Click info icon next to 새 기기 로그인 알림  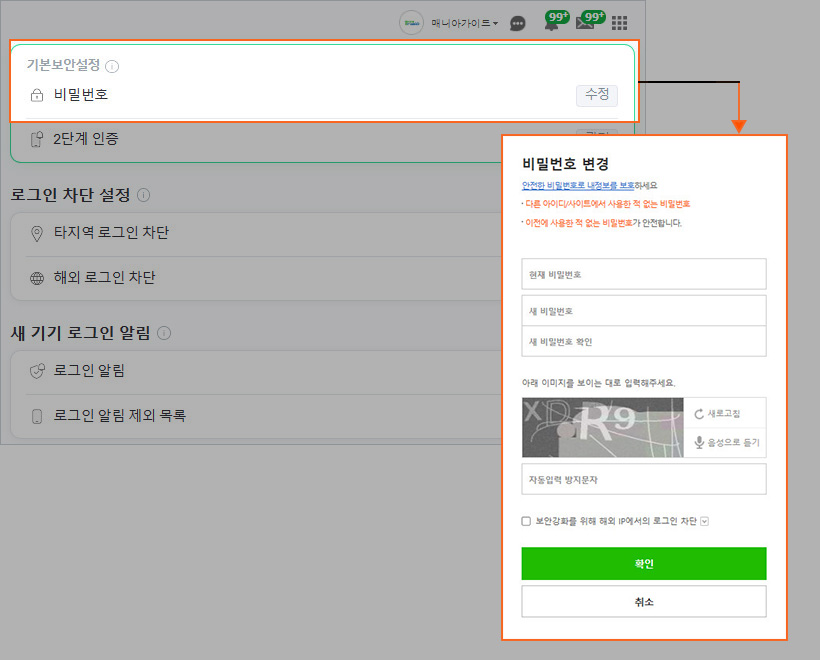point(164,333)
